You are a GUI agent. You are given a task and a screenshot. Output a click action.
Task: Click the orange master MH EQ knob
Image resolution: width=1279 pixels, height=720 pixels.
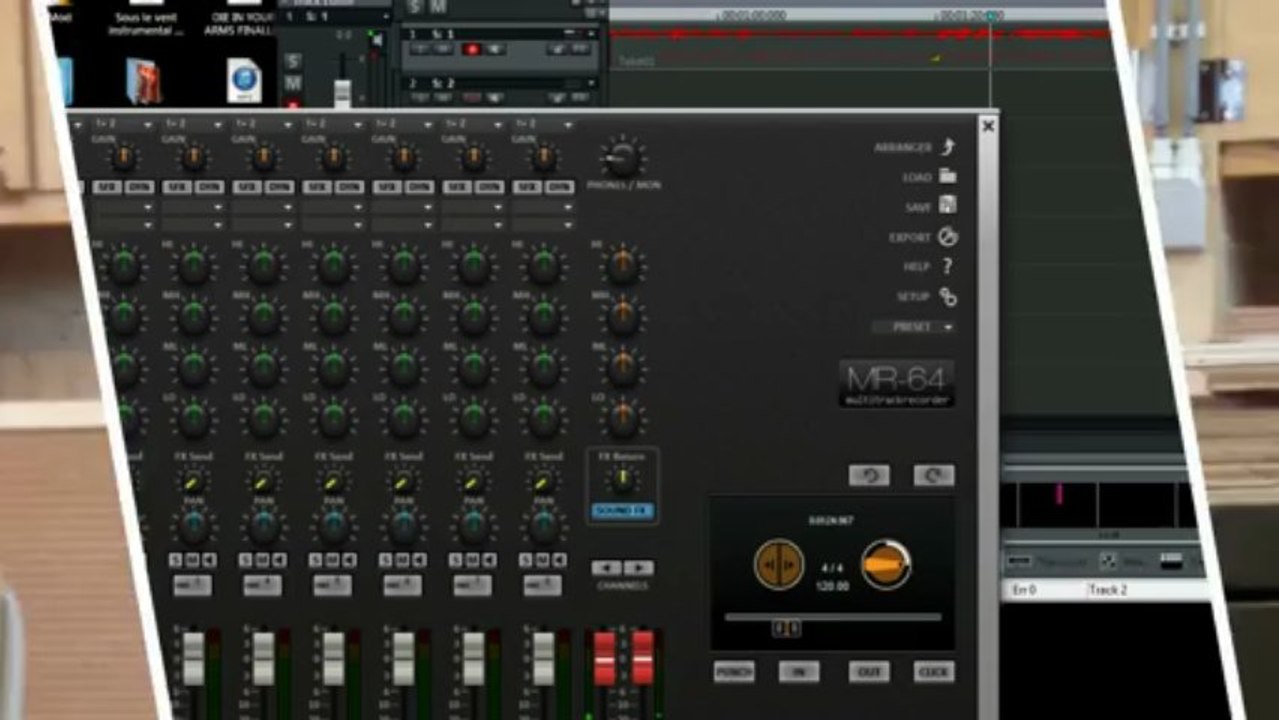click(622, 317)
